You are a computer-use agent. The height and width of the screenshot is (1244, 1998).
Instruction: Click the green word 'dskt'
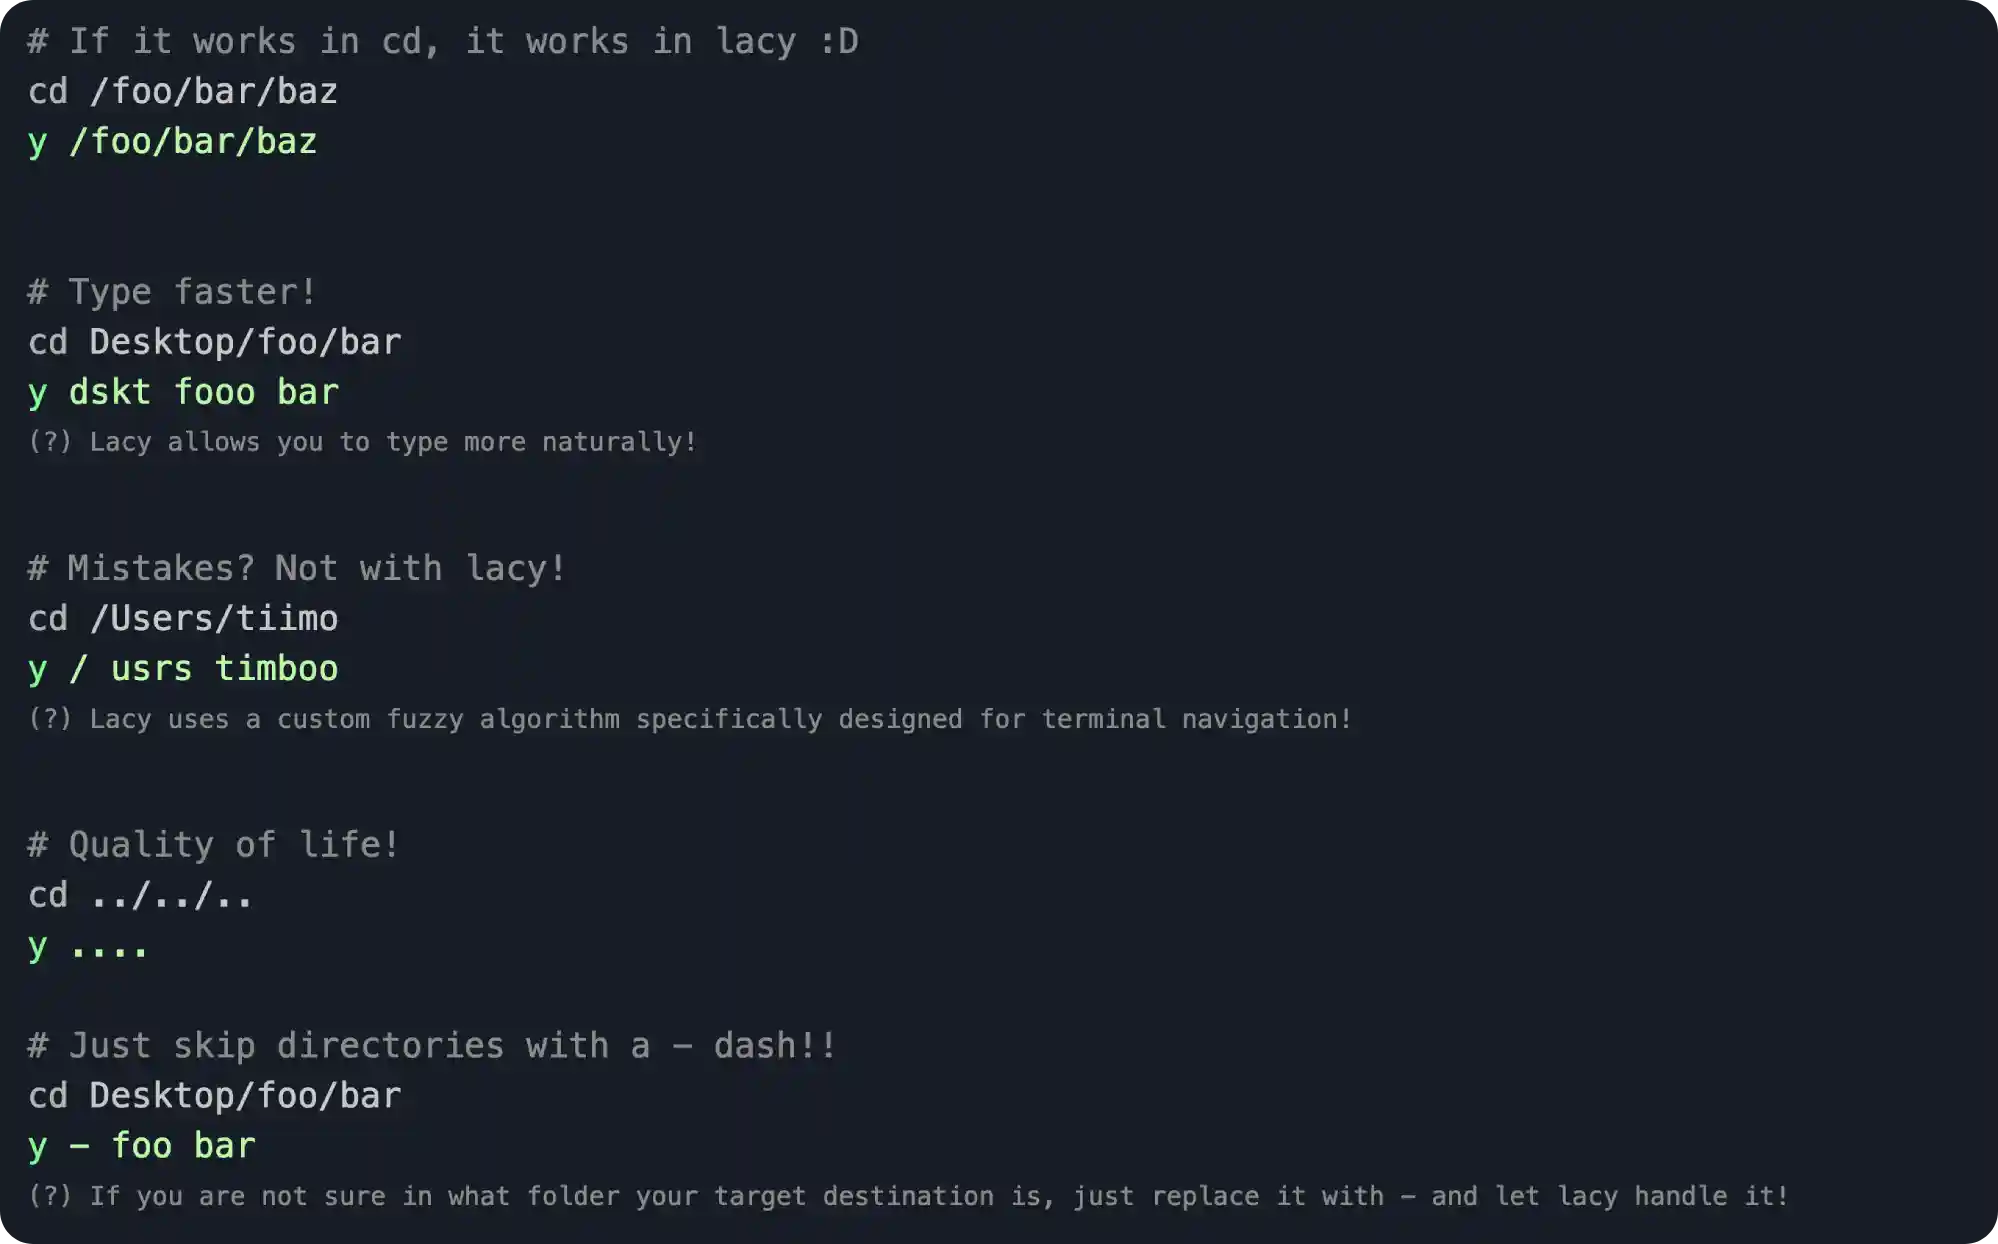click(110, 392)
